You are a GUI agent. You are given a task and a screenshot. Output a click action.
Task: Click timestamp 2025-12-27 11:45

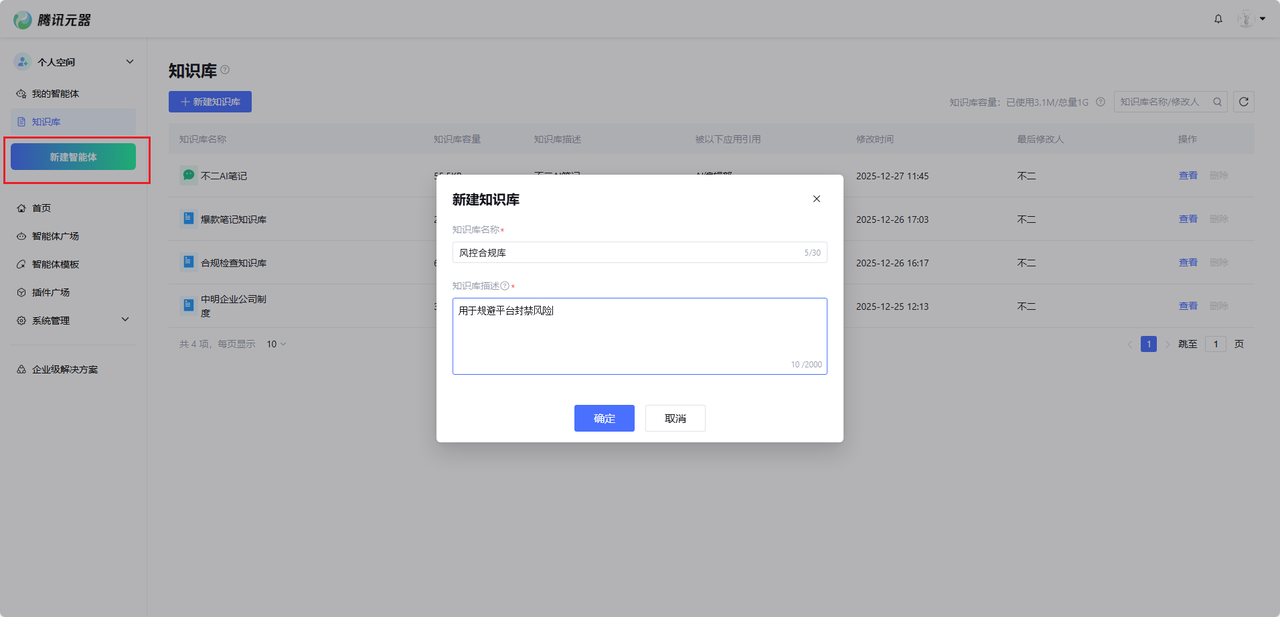tap(892, 176)
